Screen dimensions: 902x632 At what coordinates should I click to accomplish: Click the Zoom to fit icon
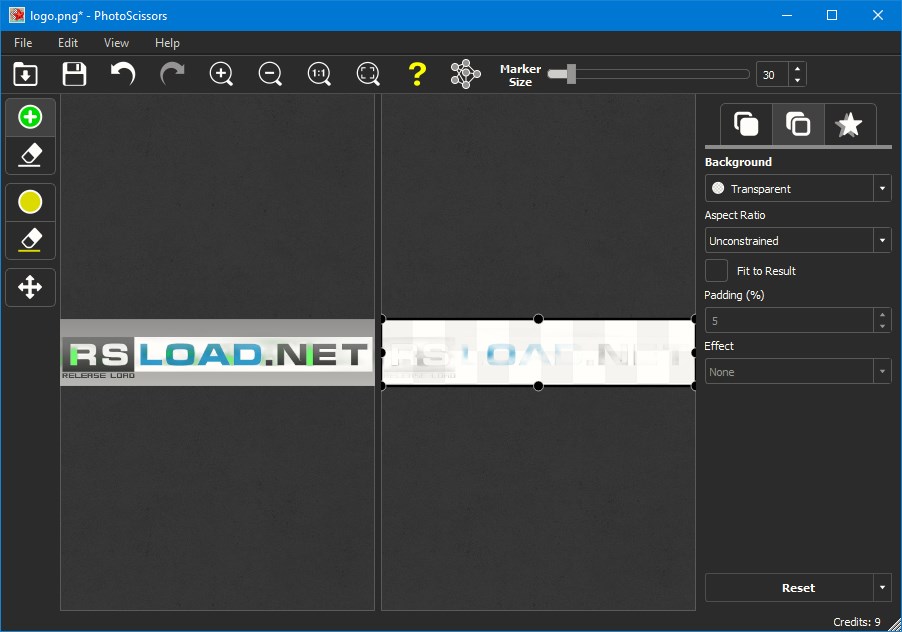click(368, 74)
